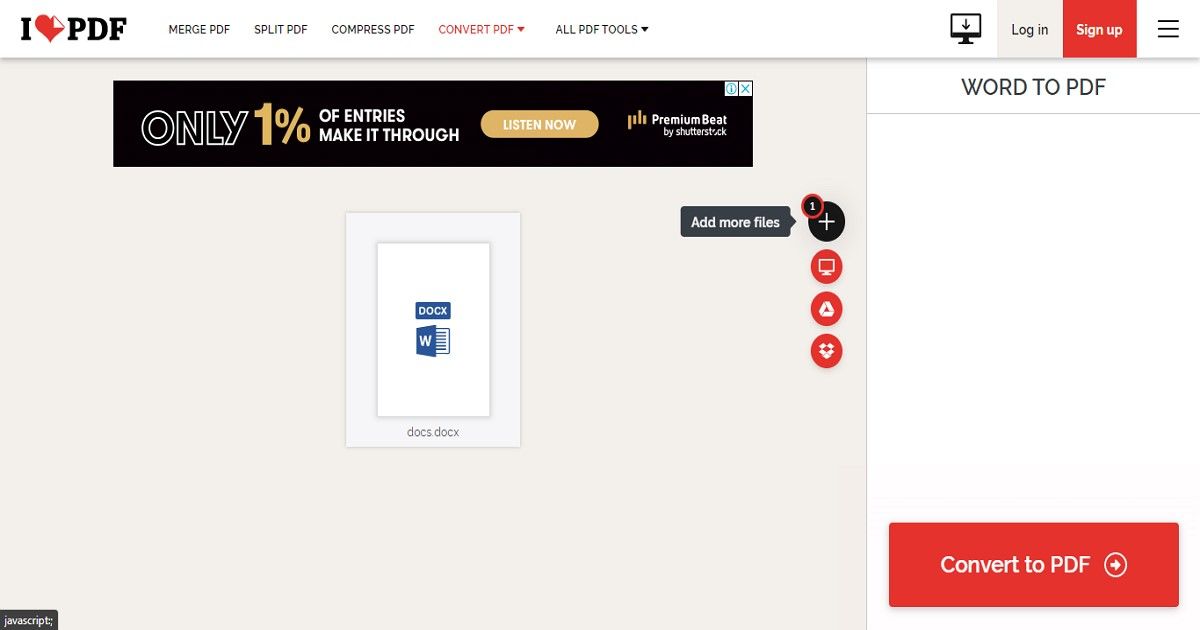
Task: Go to the iLovePDF home logo
Action: click(73, 29)
